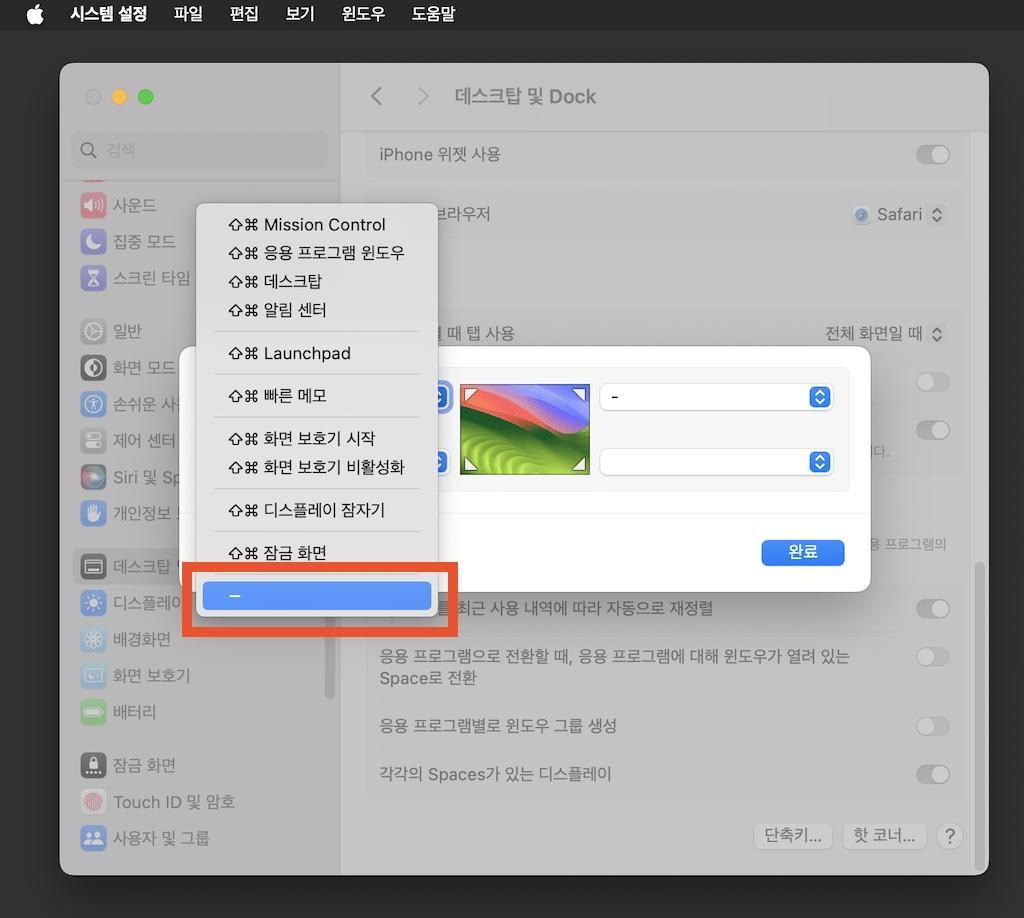Click the 검색 search field
This screenshot has width=1024, height=918.
(200, 151)
